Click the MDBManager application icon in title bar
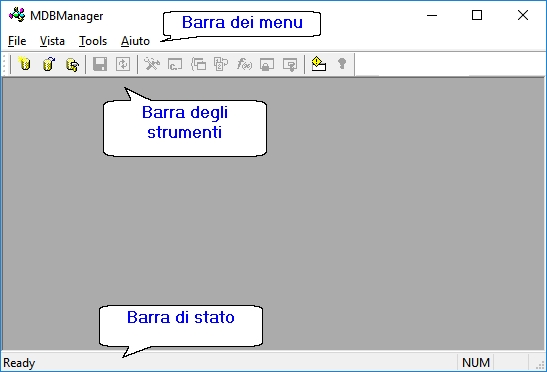 pos(17,15)
